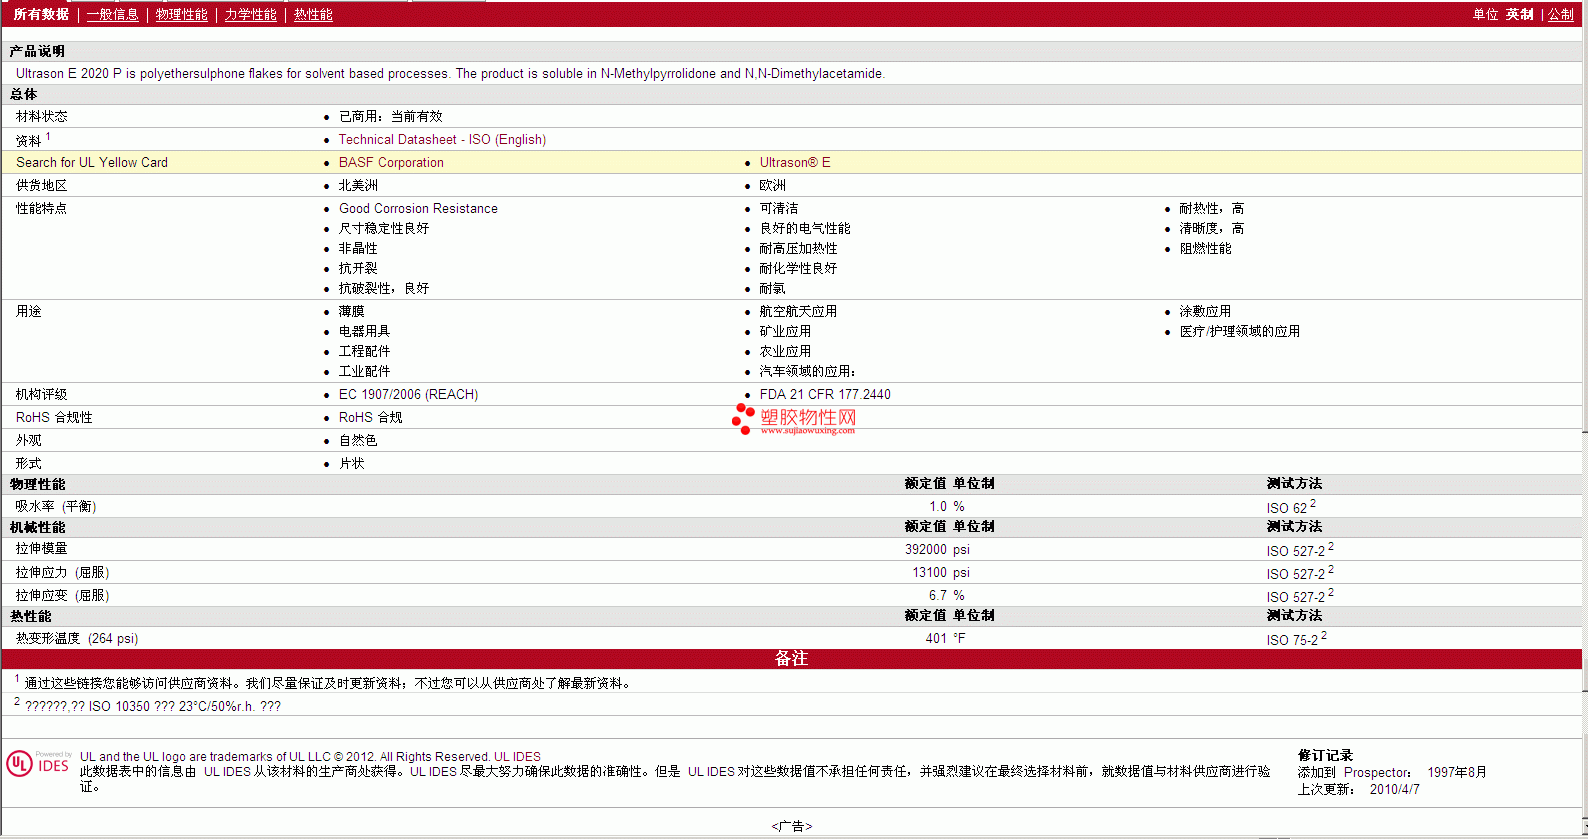1588x839 pixels.
Task: Click the 北美洲 supply region
Action: (358, 185)
